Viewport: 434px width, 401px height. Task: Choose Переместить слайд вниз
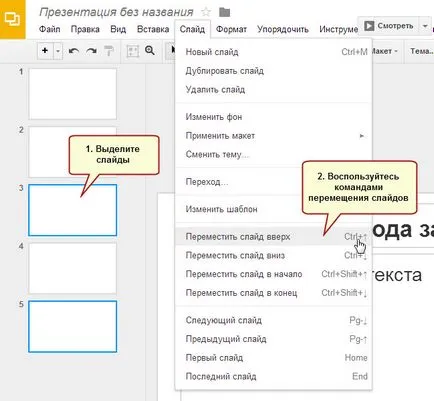coord(273,255)
